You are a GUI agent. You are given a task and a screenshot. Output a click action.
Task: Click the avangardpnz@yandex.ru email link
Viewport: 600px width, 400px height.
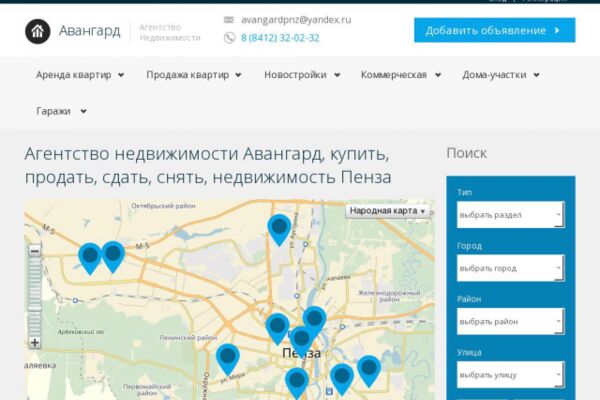pyautogui.click(x=296, y=20)
